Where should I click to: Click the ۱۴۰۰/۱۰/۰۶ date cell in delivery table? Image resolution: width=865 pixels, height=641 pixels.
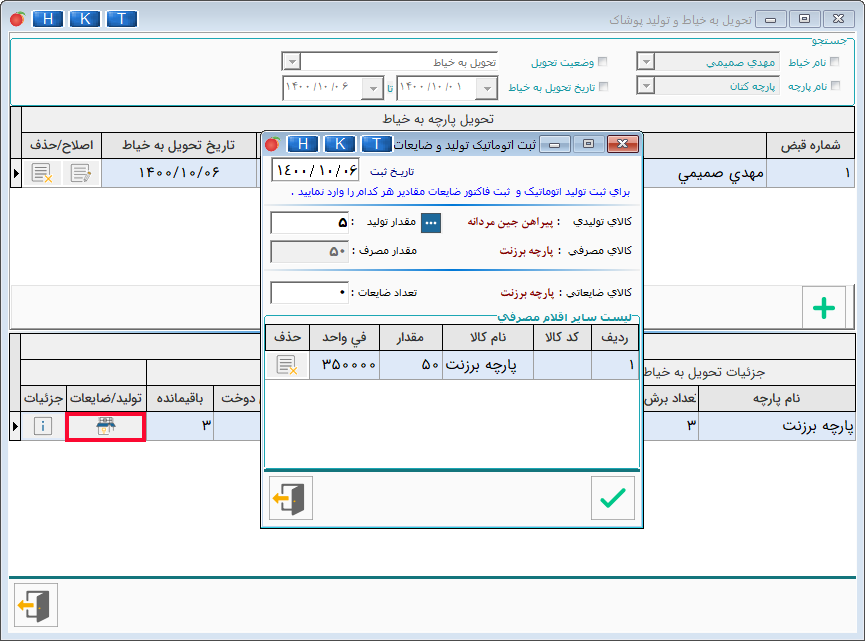(179, 173)
